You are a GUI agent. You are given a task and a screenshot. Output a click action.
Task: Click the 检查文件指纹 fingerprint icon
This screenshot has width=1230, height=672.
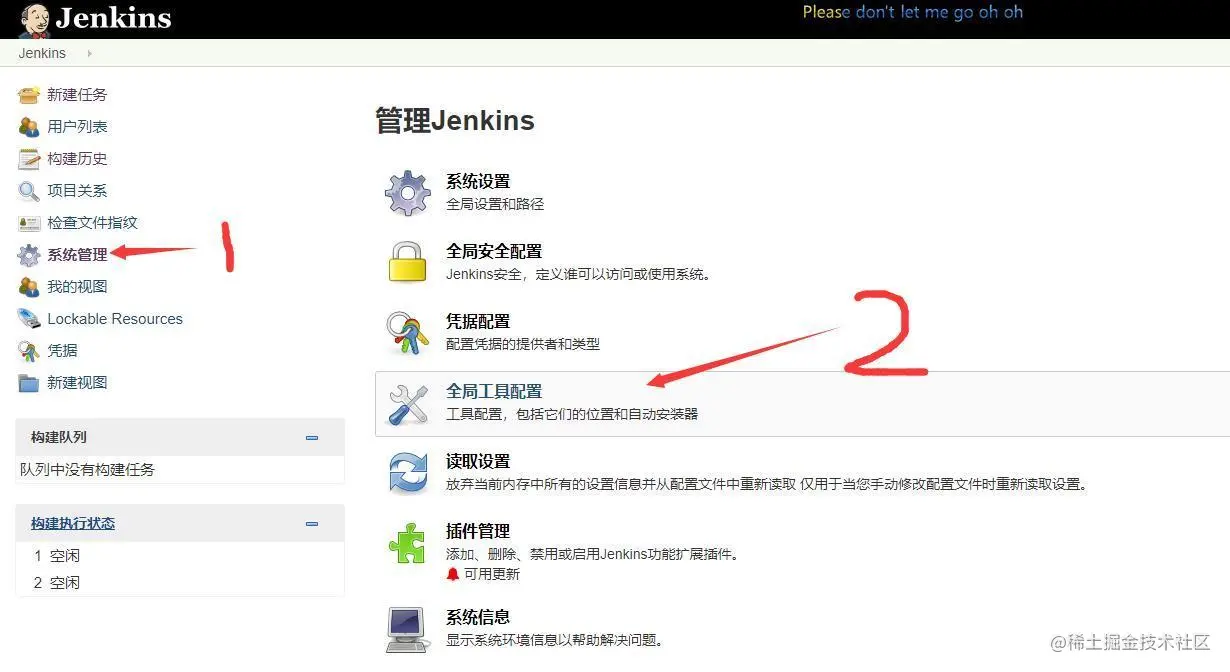pyautogui.click(x=29, y=223)
